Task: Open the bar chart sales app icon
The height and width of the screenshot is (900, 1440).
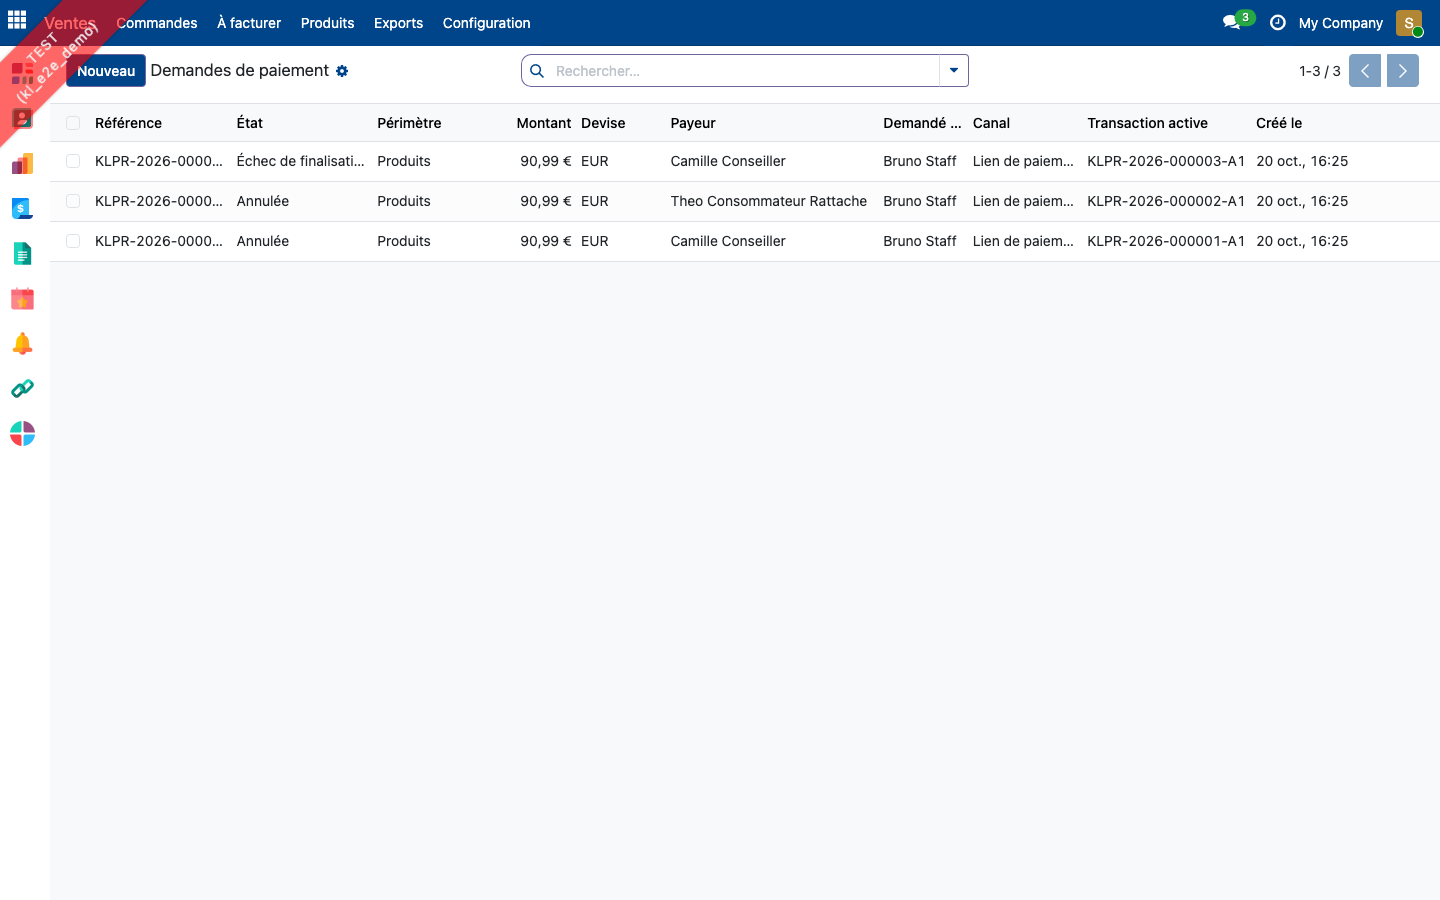Action: click(22, 163)
